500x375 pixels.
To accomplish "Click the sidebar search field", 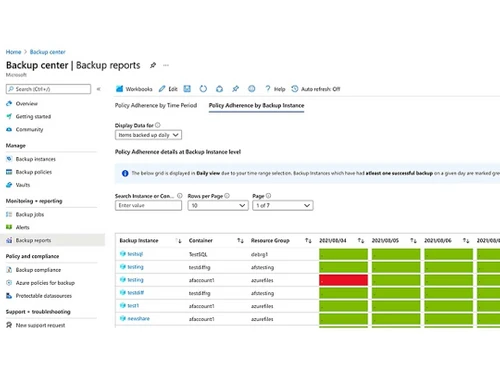I will tap(48, 89).
